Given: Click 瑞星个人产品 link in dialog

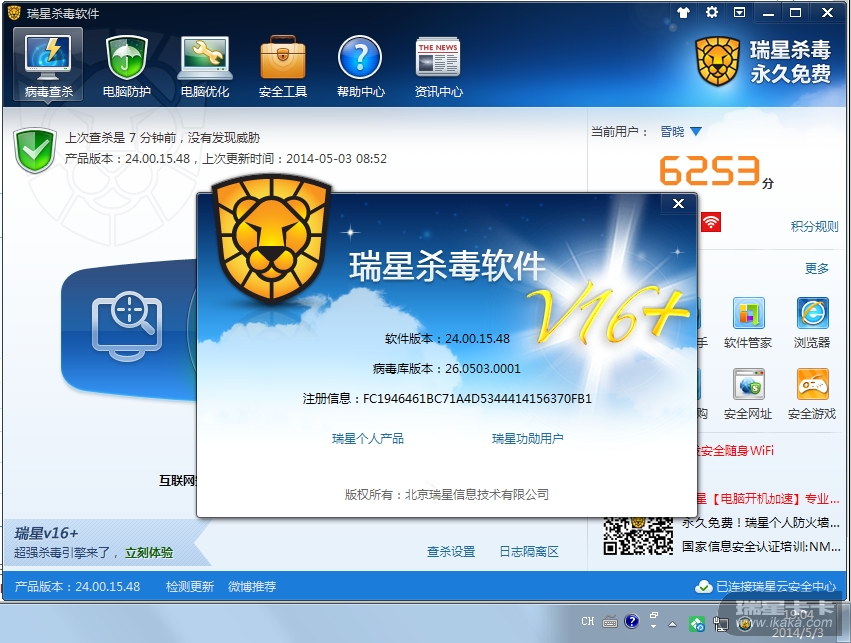Looking at the screenshot, I should tap(367, 438).
